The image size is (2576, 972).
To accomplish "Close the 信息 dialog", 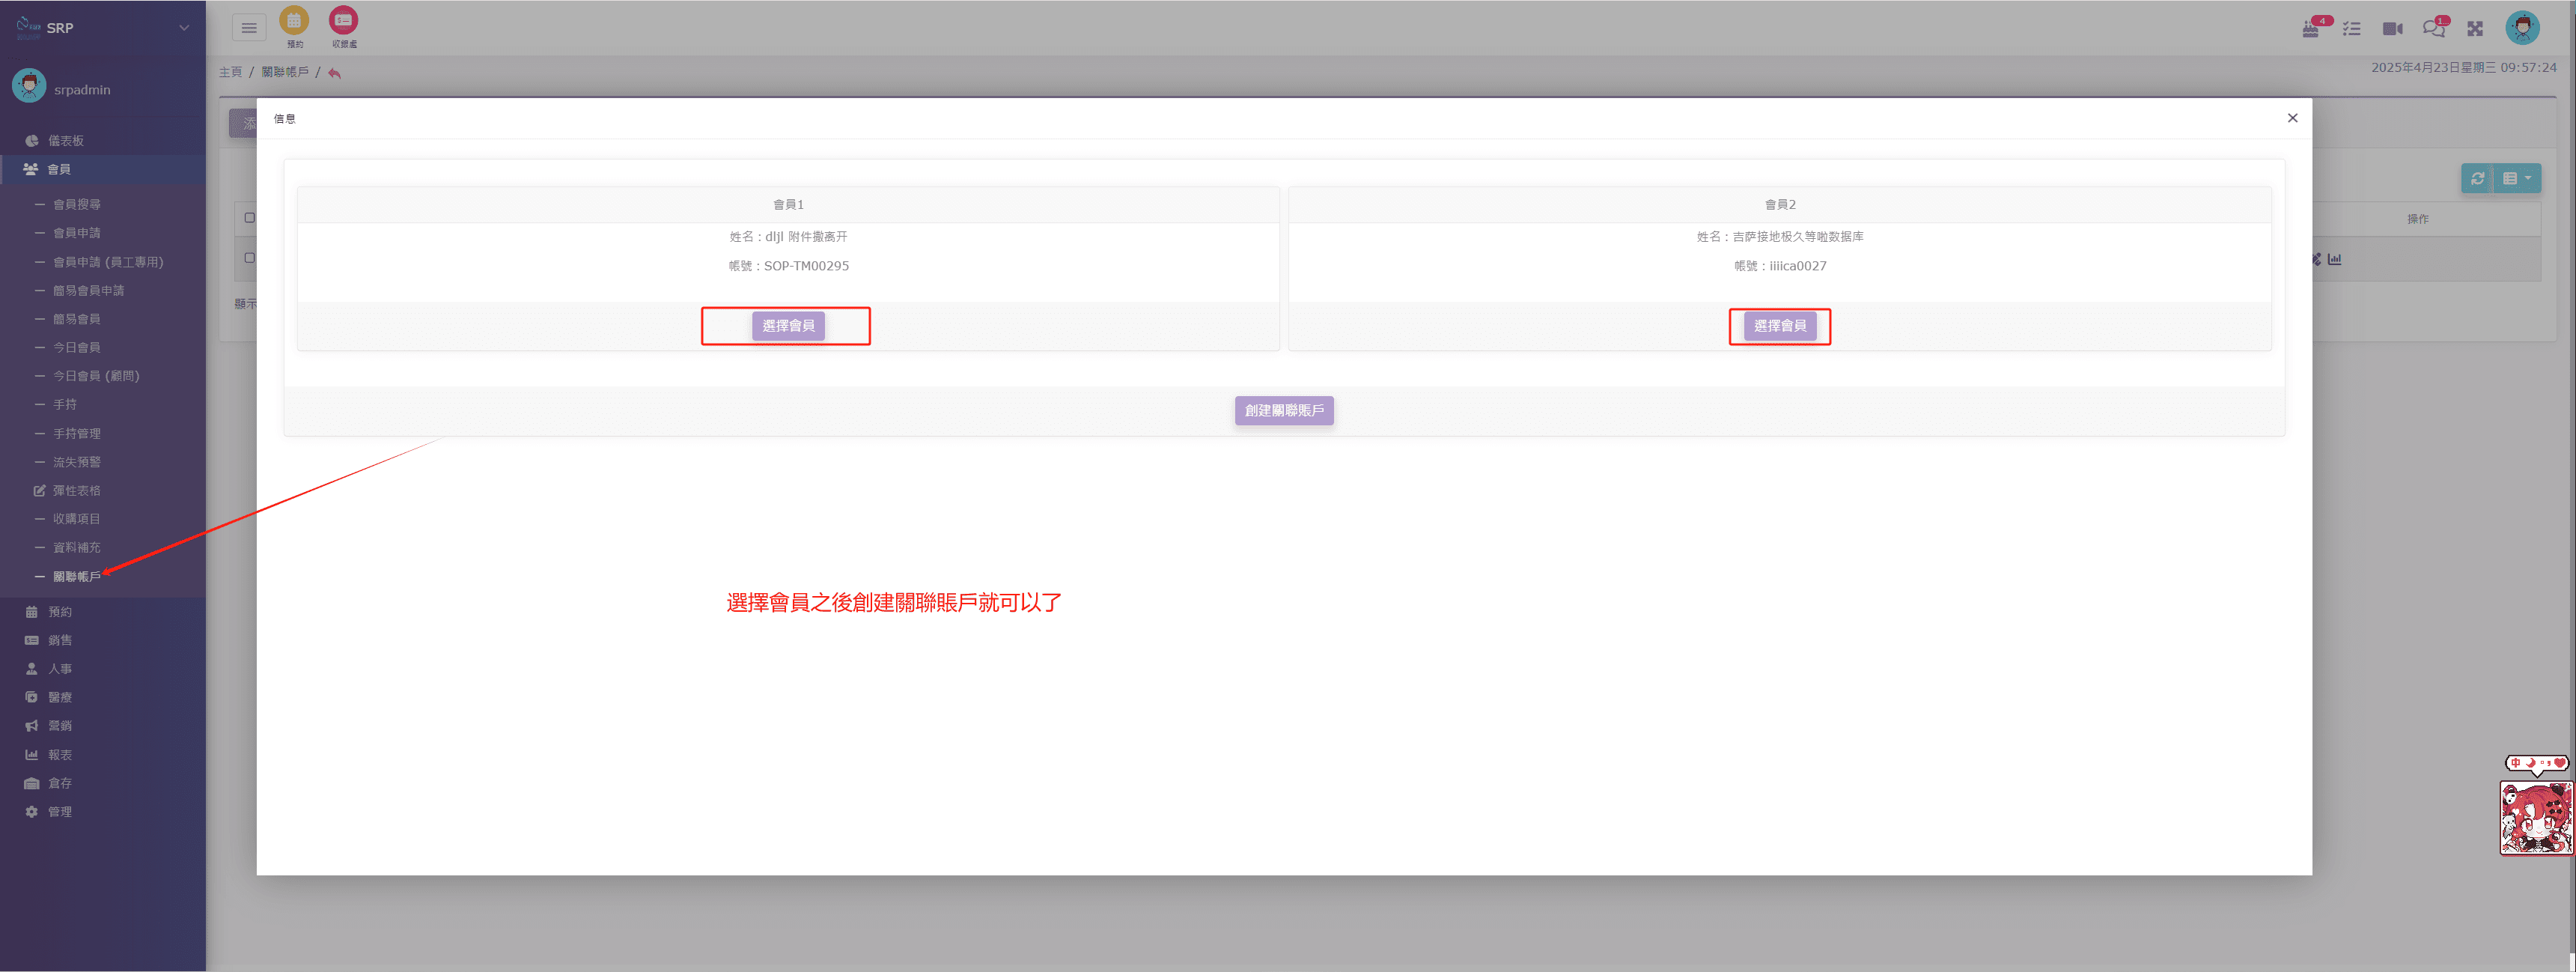I will coord(2292,118).
